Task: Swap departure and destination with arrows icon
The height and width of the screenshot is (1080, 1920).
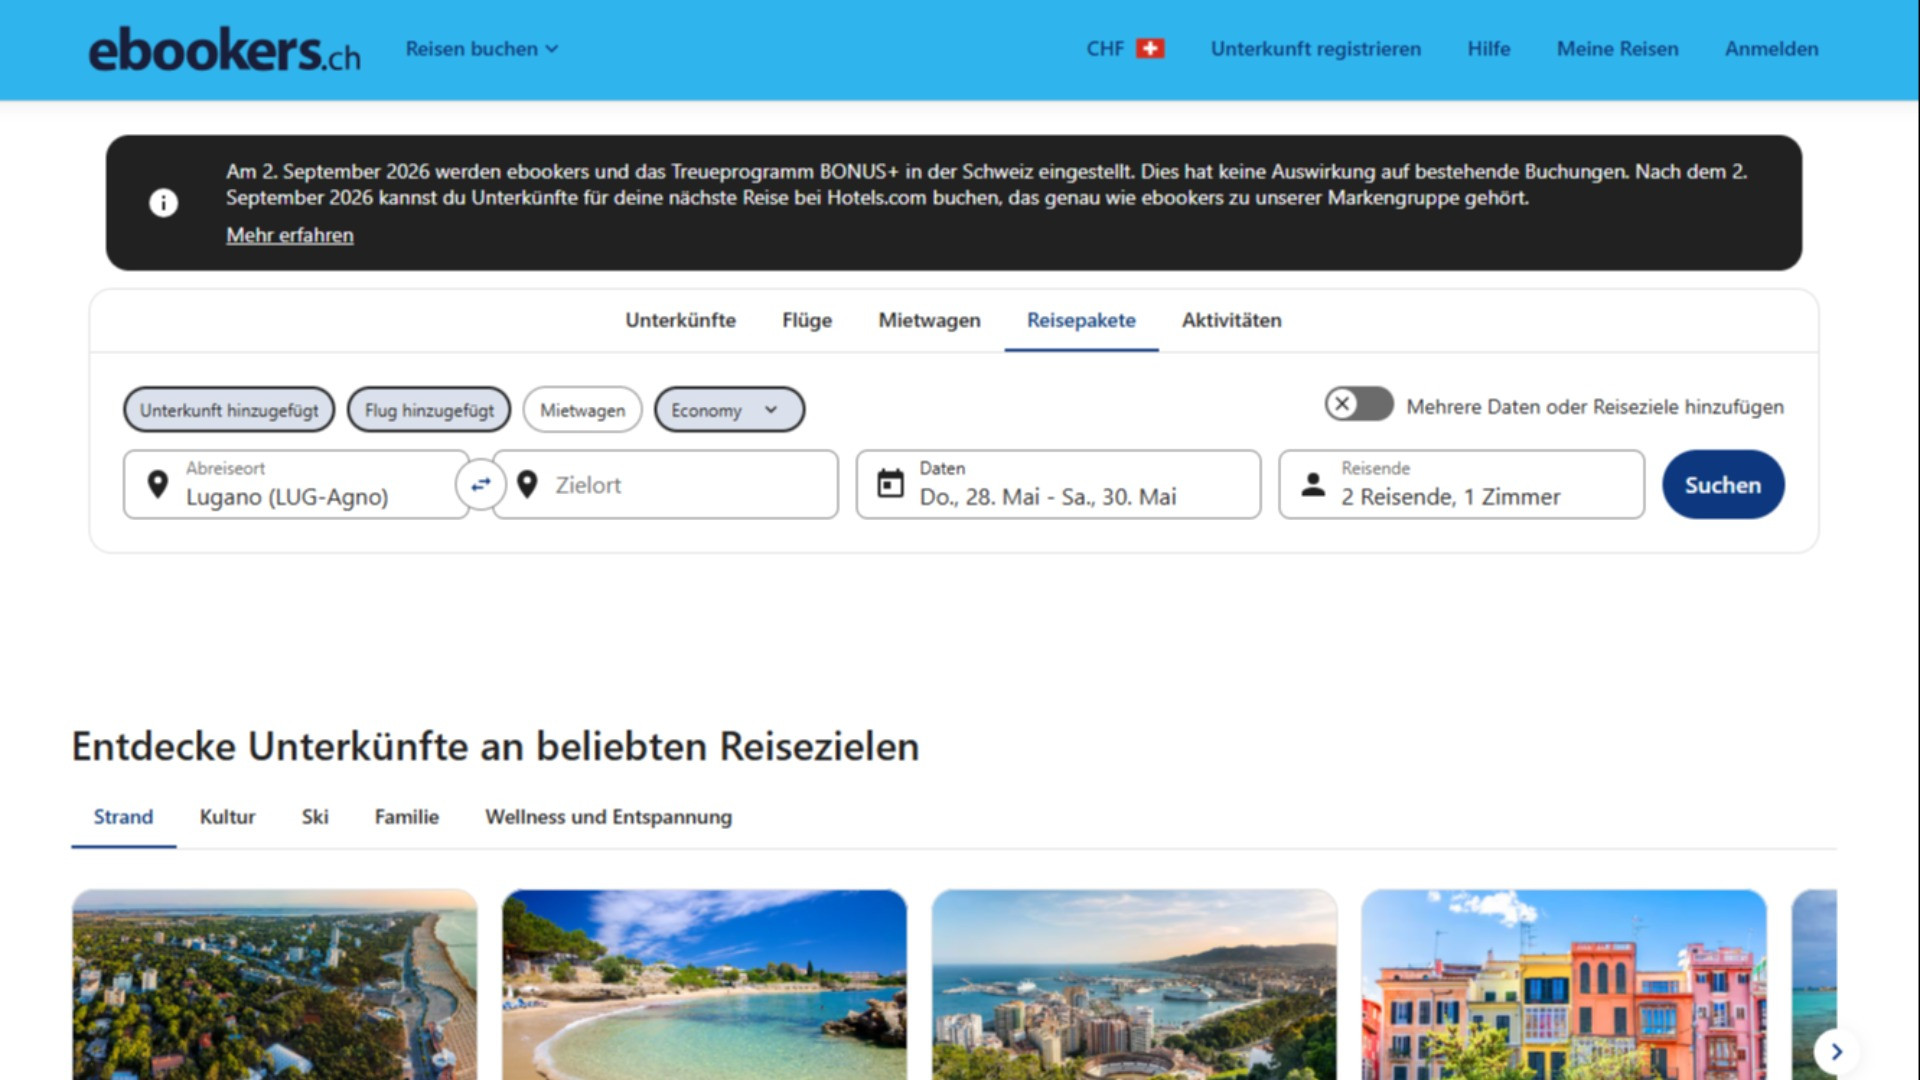Action: (481, 484)
